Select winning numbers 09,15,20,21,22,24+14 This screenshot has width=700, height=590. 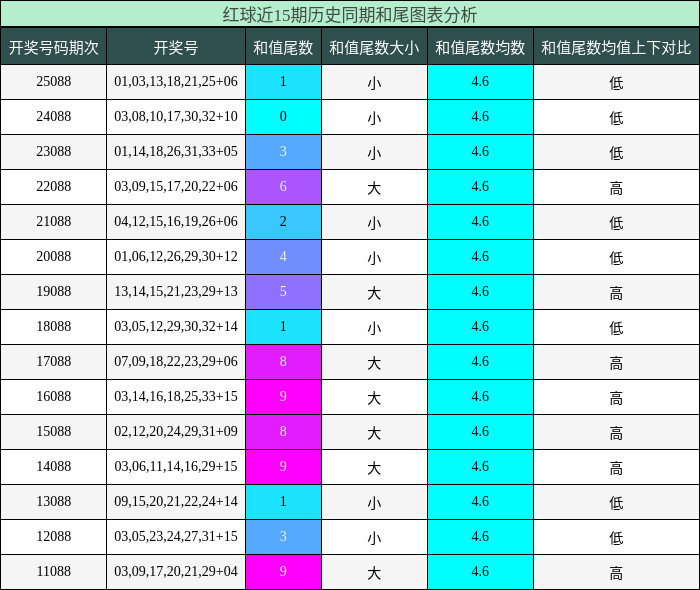pos(176,502)
